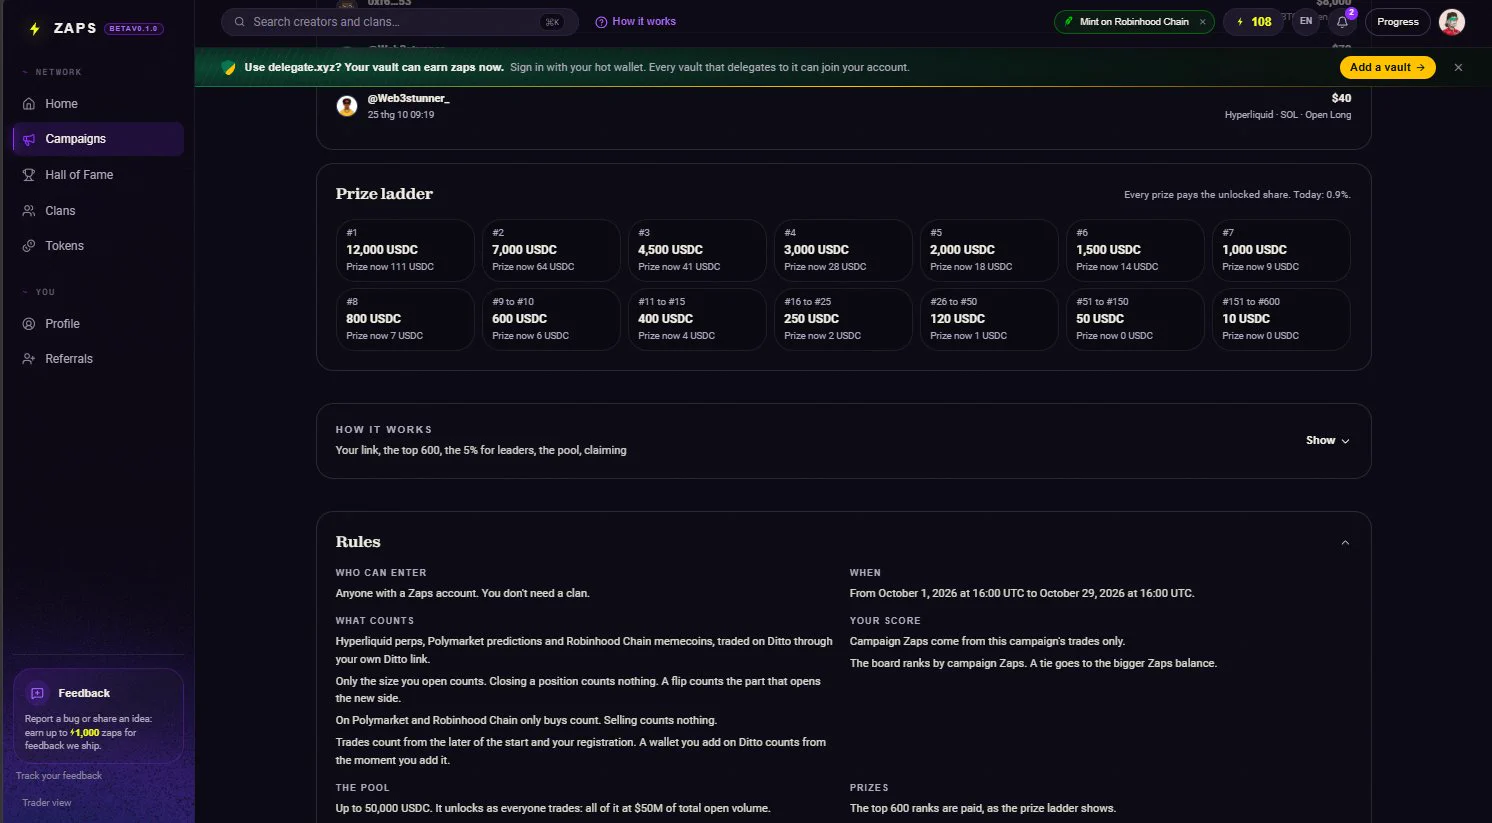This screenshot has height=823, width=1492.
Task: Click Track your feedback link
Action: [x=59, y=776]
